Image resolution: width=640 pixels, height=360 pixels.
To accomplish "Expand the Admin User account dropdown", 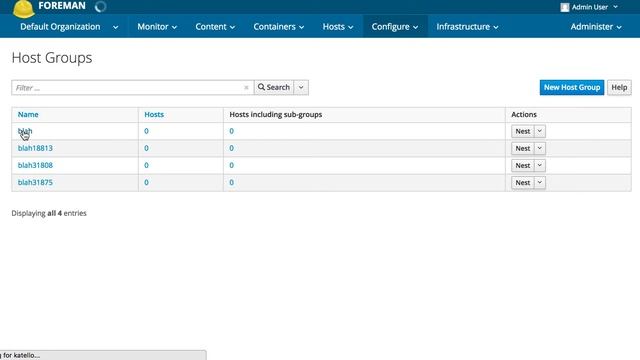I will [589, 7].
